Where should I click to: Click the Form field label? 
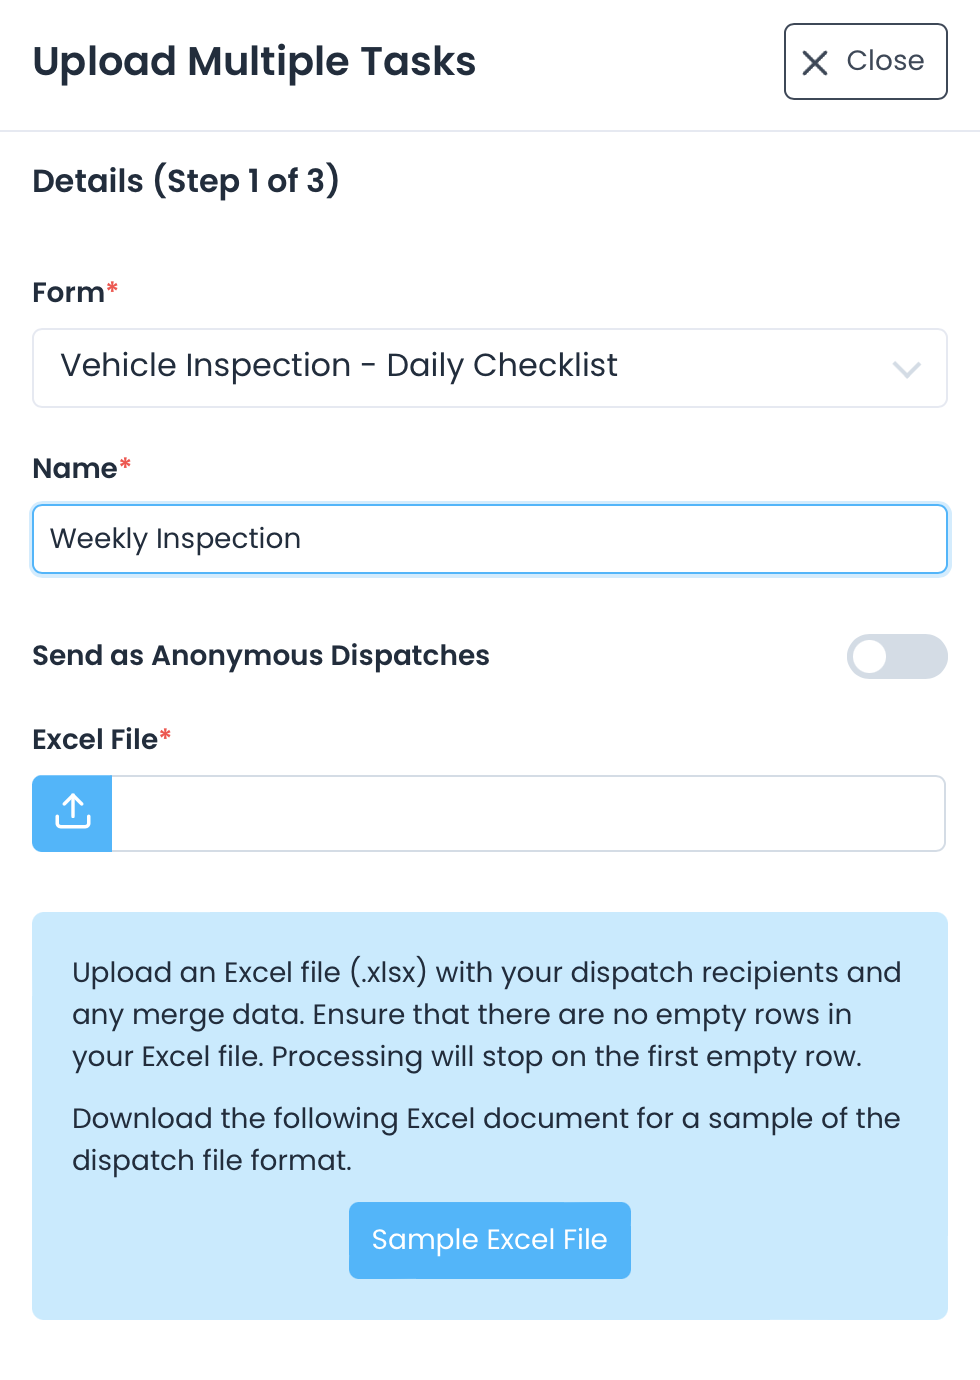pos(66,292)
